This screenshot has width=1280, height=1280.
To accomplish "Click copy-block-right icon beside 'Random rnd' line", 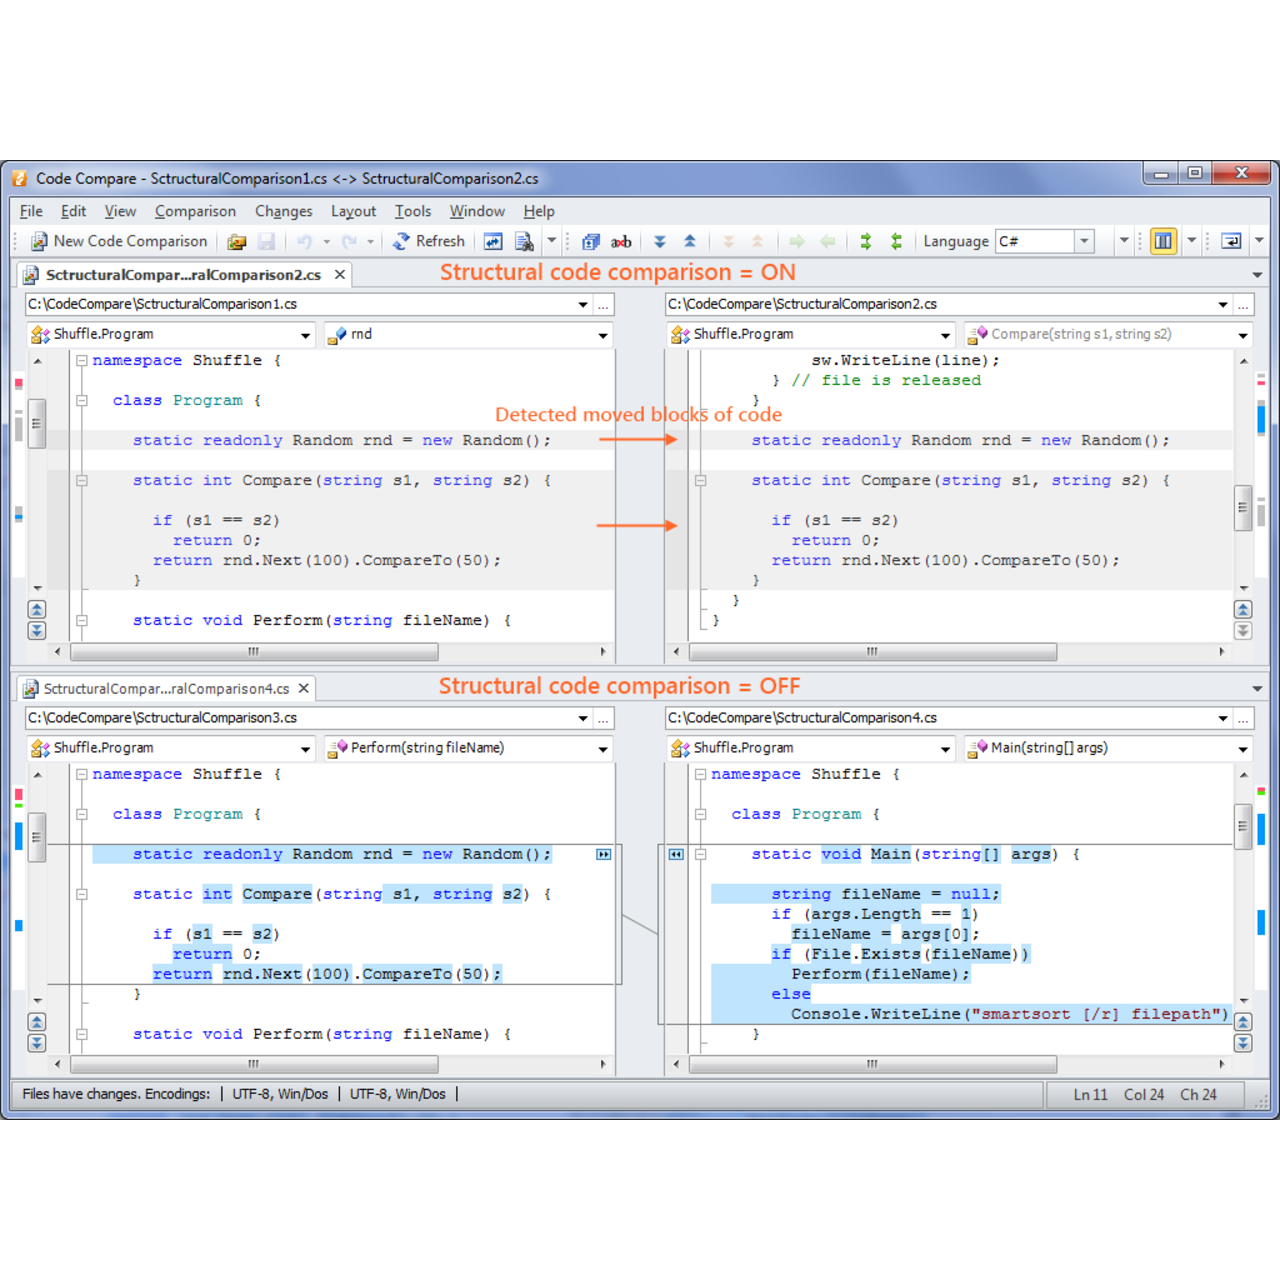I will pos(604,854).
